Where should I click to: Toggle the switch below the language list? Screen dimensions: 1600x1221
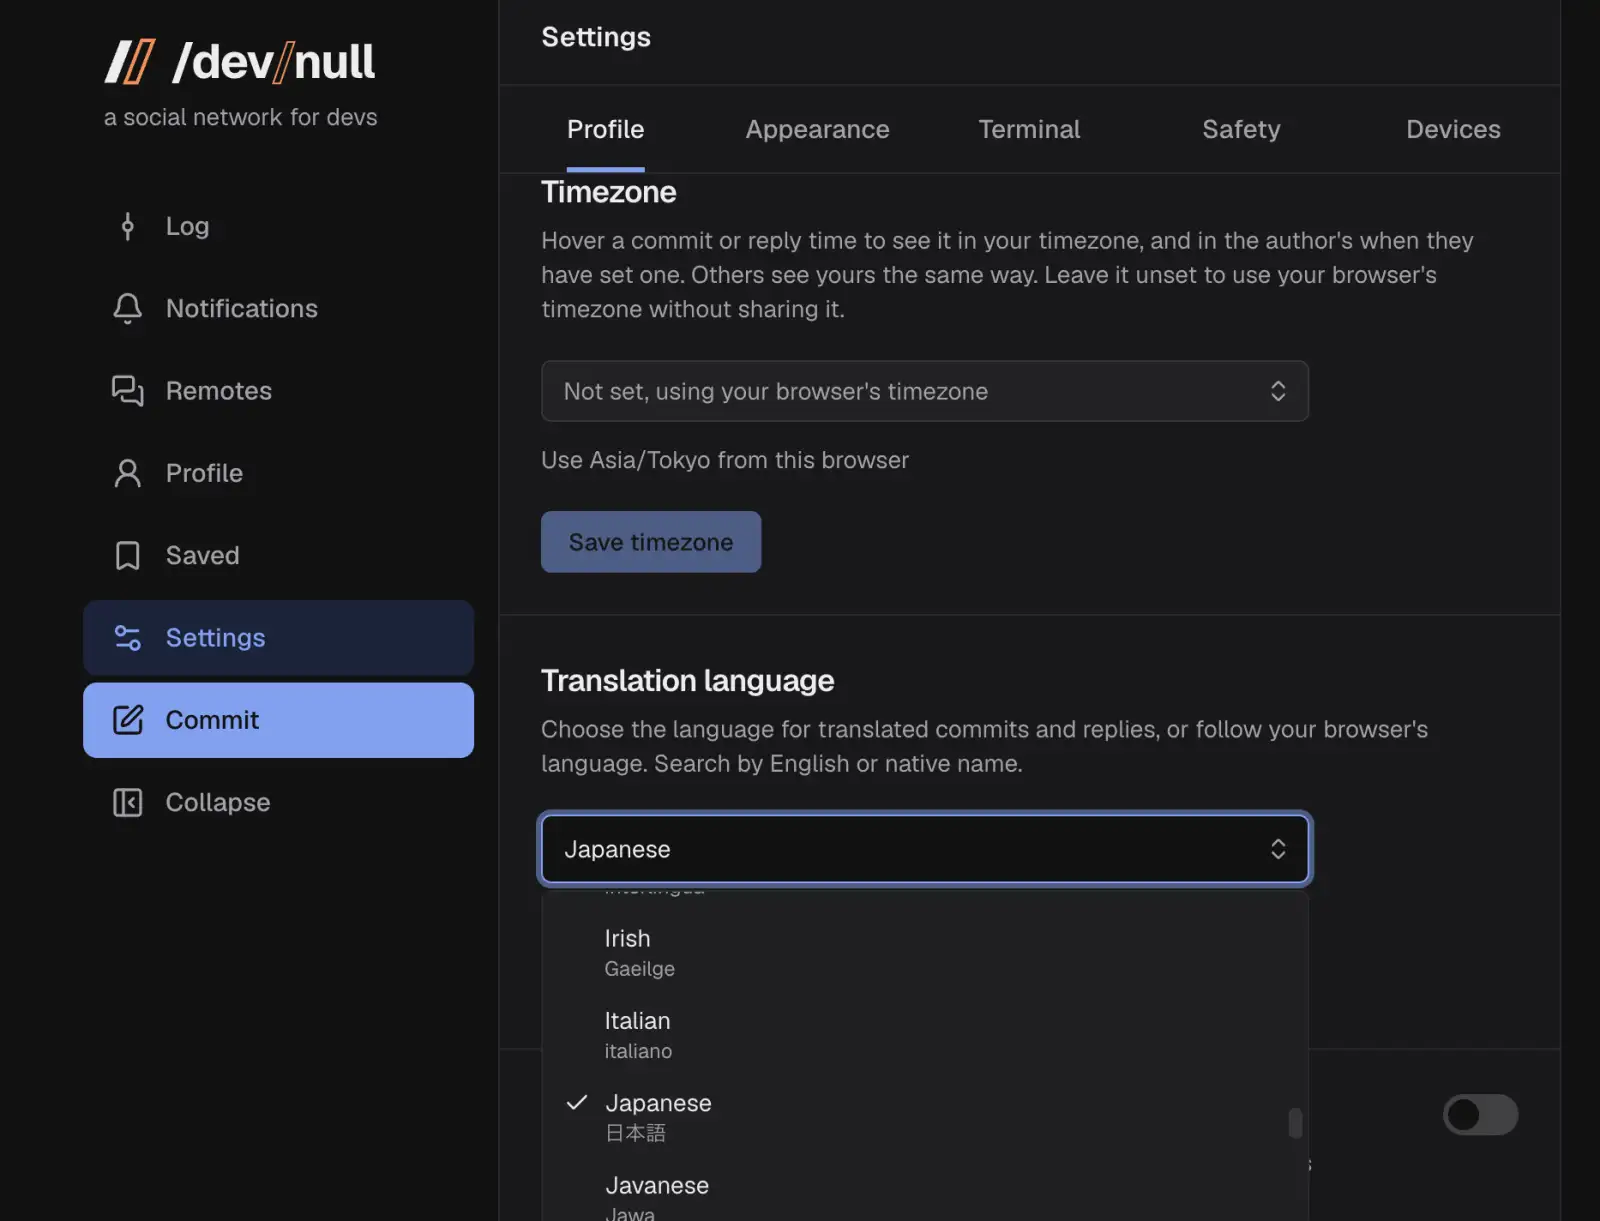1480,1114
